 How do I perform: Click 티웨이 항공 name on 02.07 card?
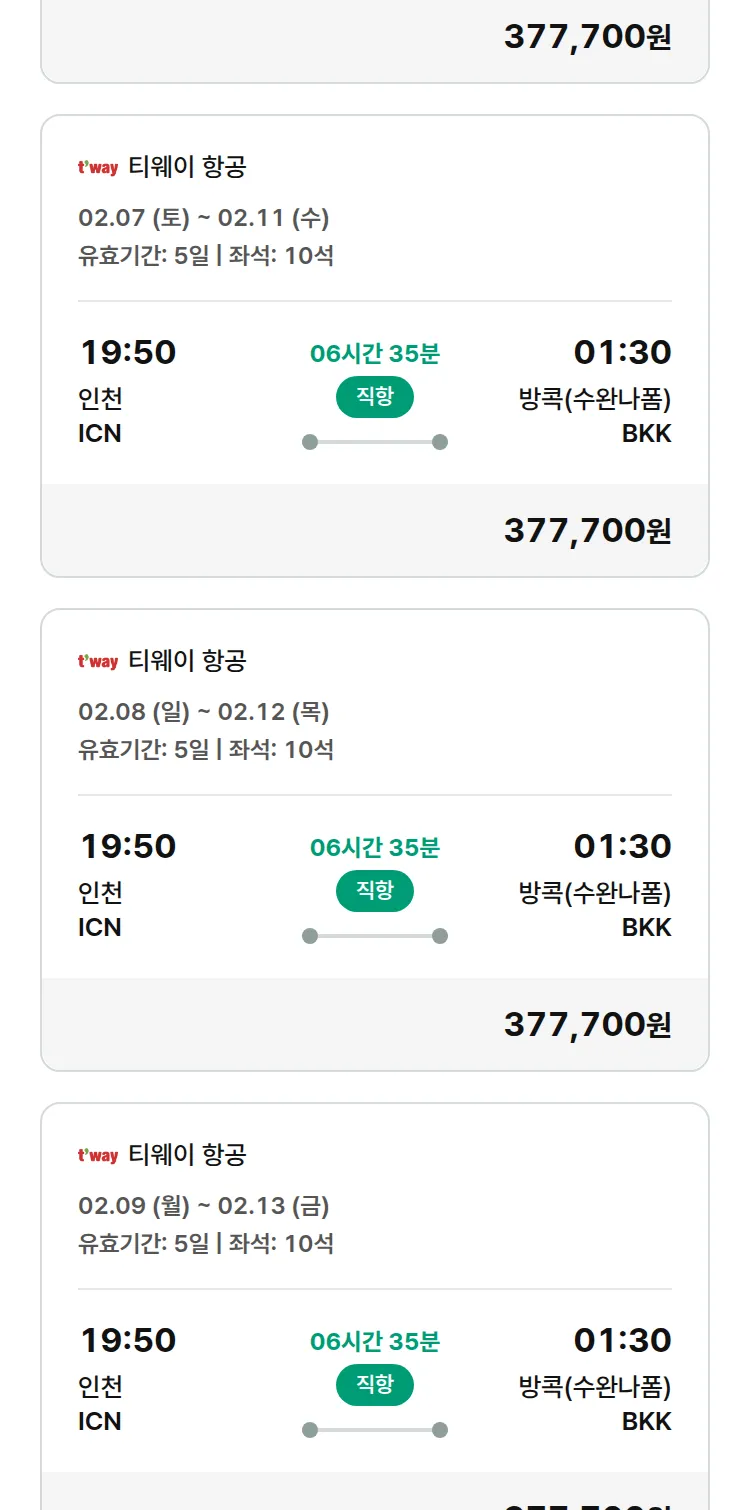(187, 167)
